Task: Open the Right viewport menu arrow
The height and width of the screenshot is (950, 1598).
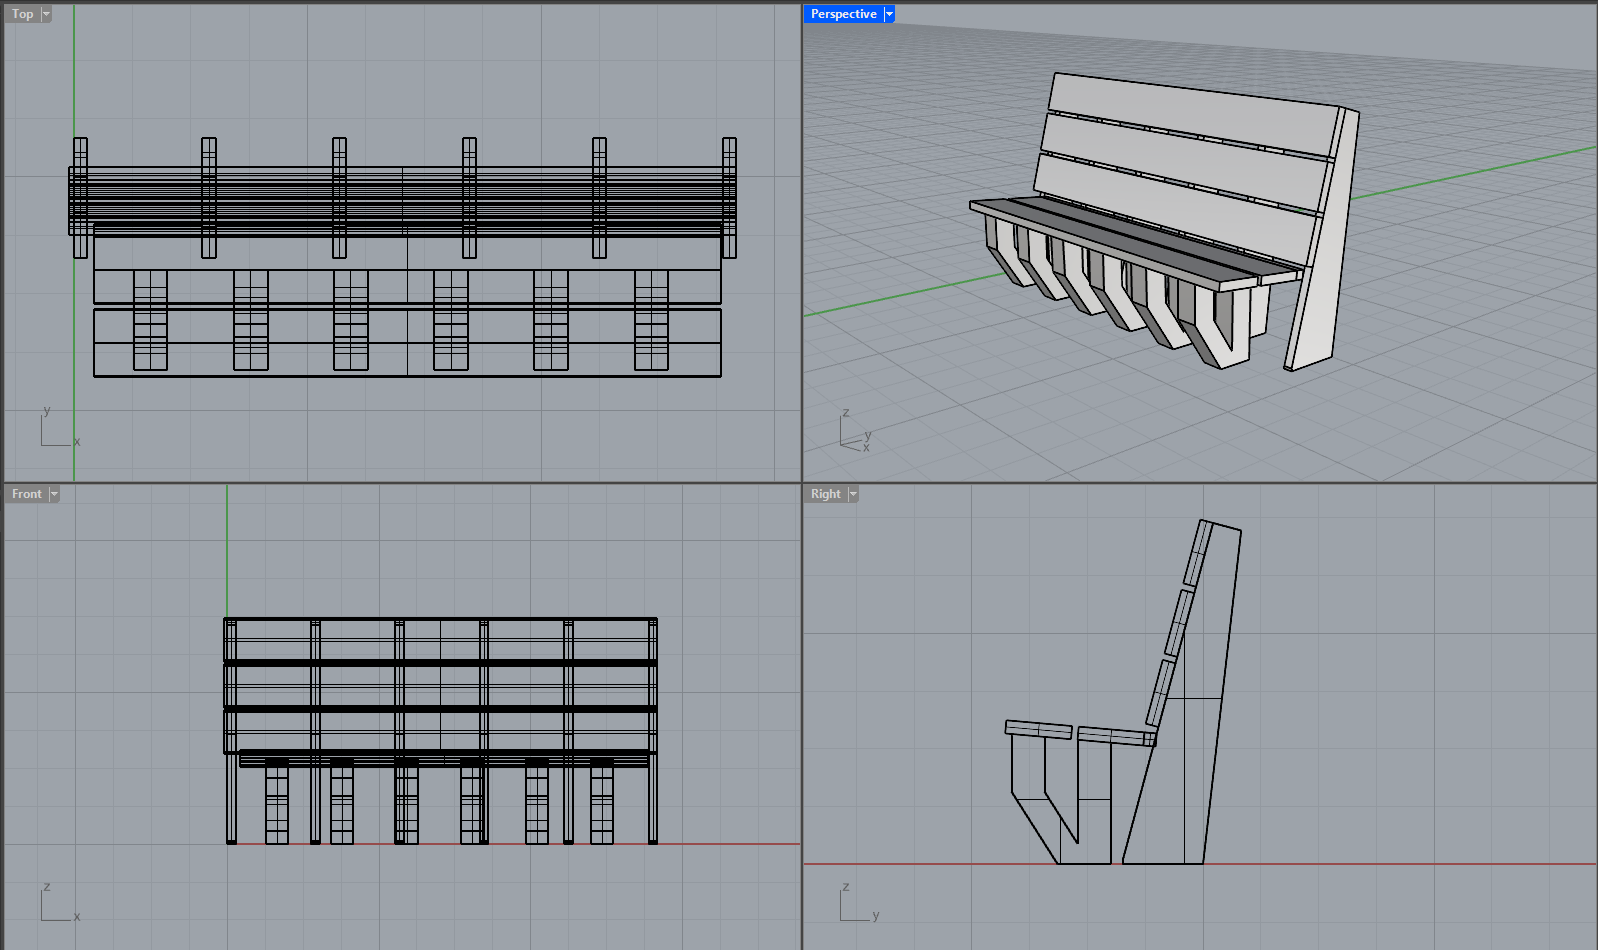Action: [x=853, y=494]
